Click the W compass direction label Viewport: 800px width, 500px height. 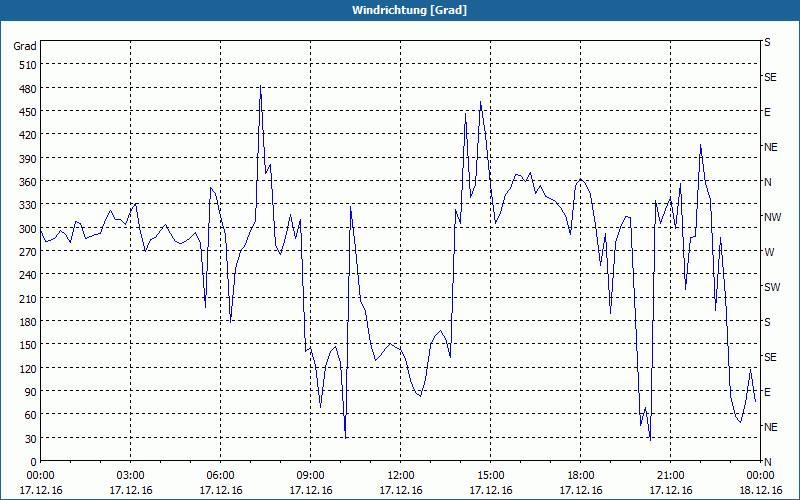(x=769, y=252)
